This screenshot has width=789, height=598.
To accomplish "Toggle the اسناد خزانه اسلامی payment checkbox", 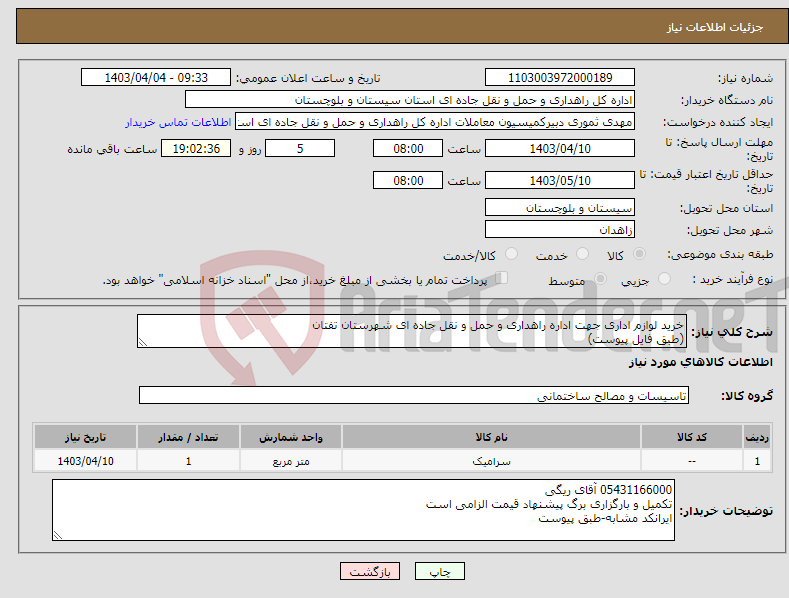I will [x=502, y=278].
